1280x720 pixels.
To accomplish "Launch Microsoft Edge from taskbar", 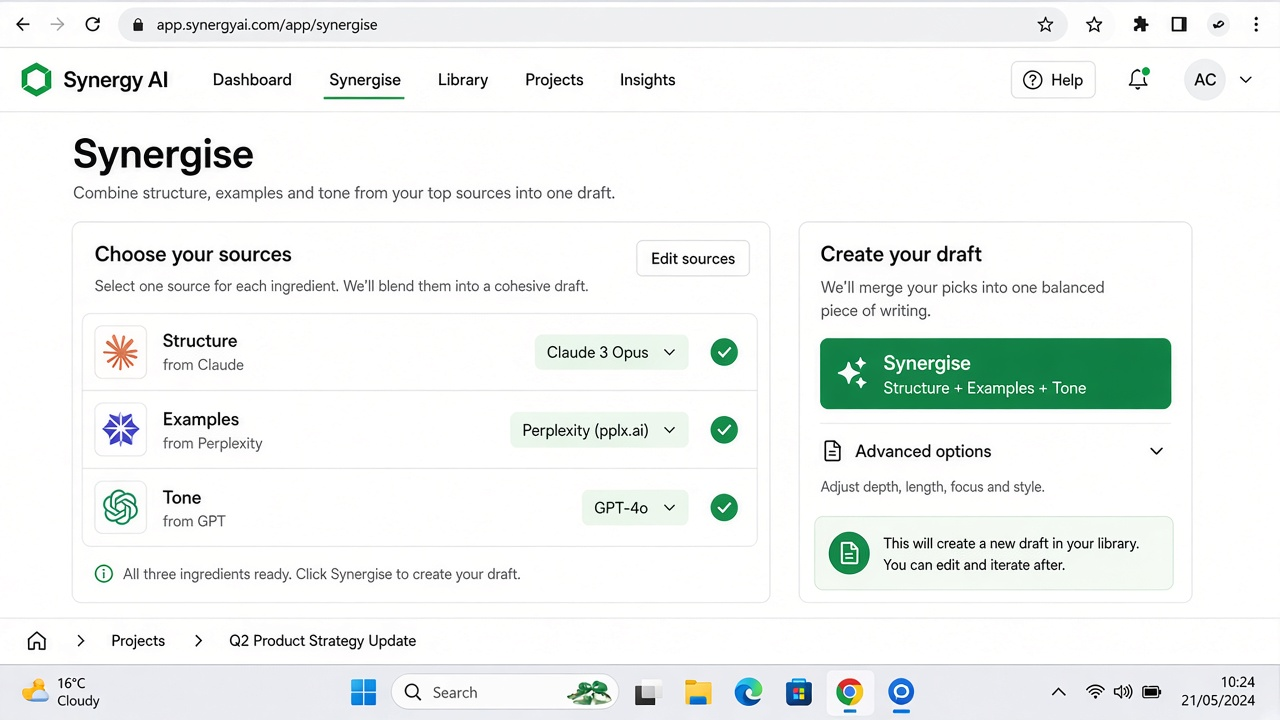I will pyautogui.click(x=748, y=692).
